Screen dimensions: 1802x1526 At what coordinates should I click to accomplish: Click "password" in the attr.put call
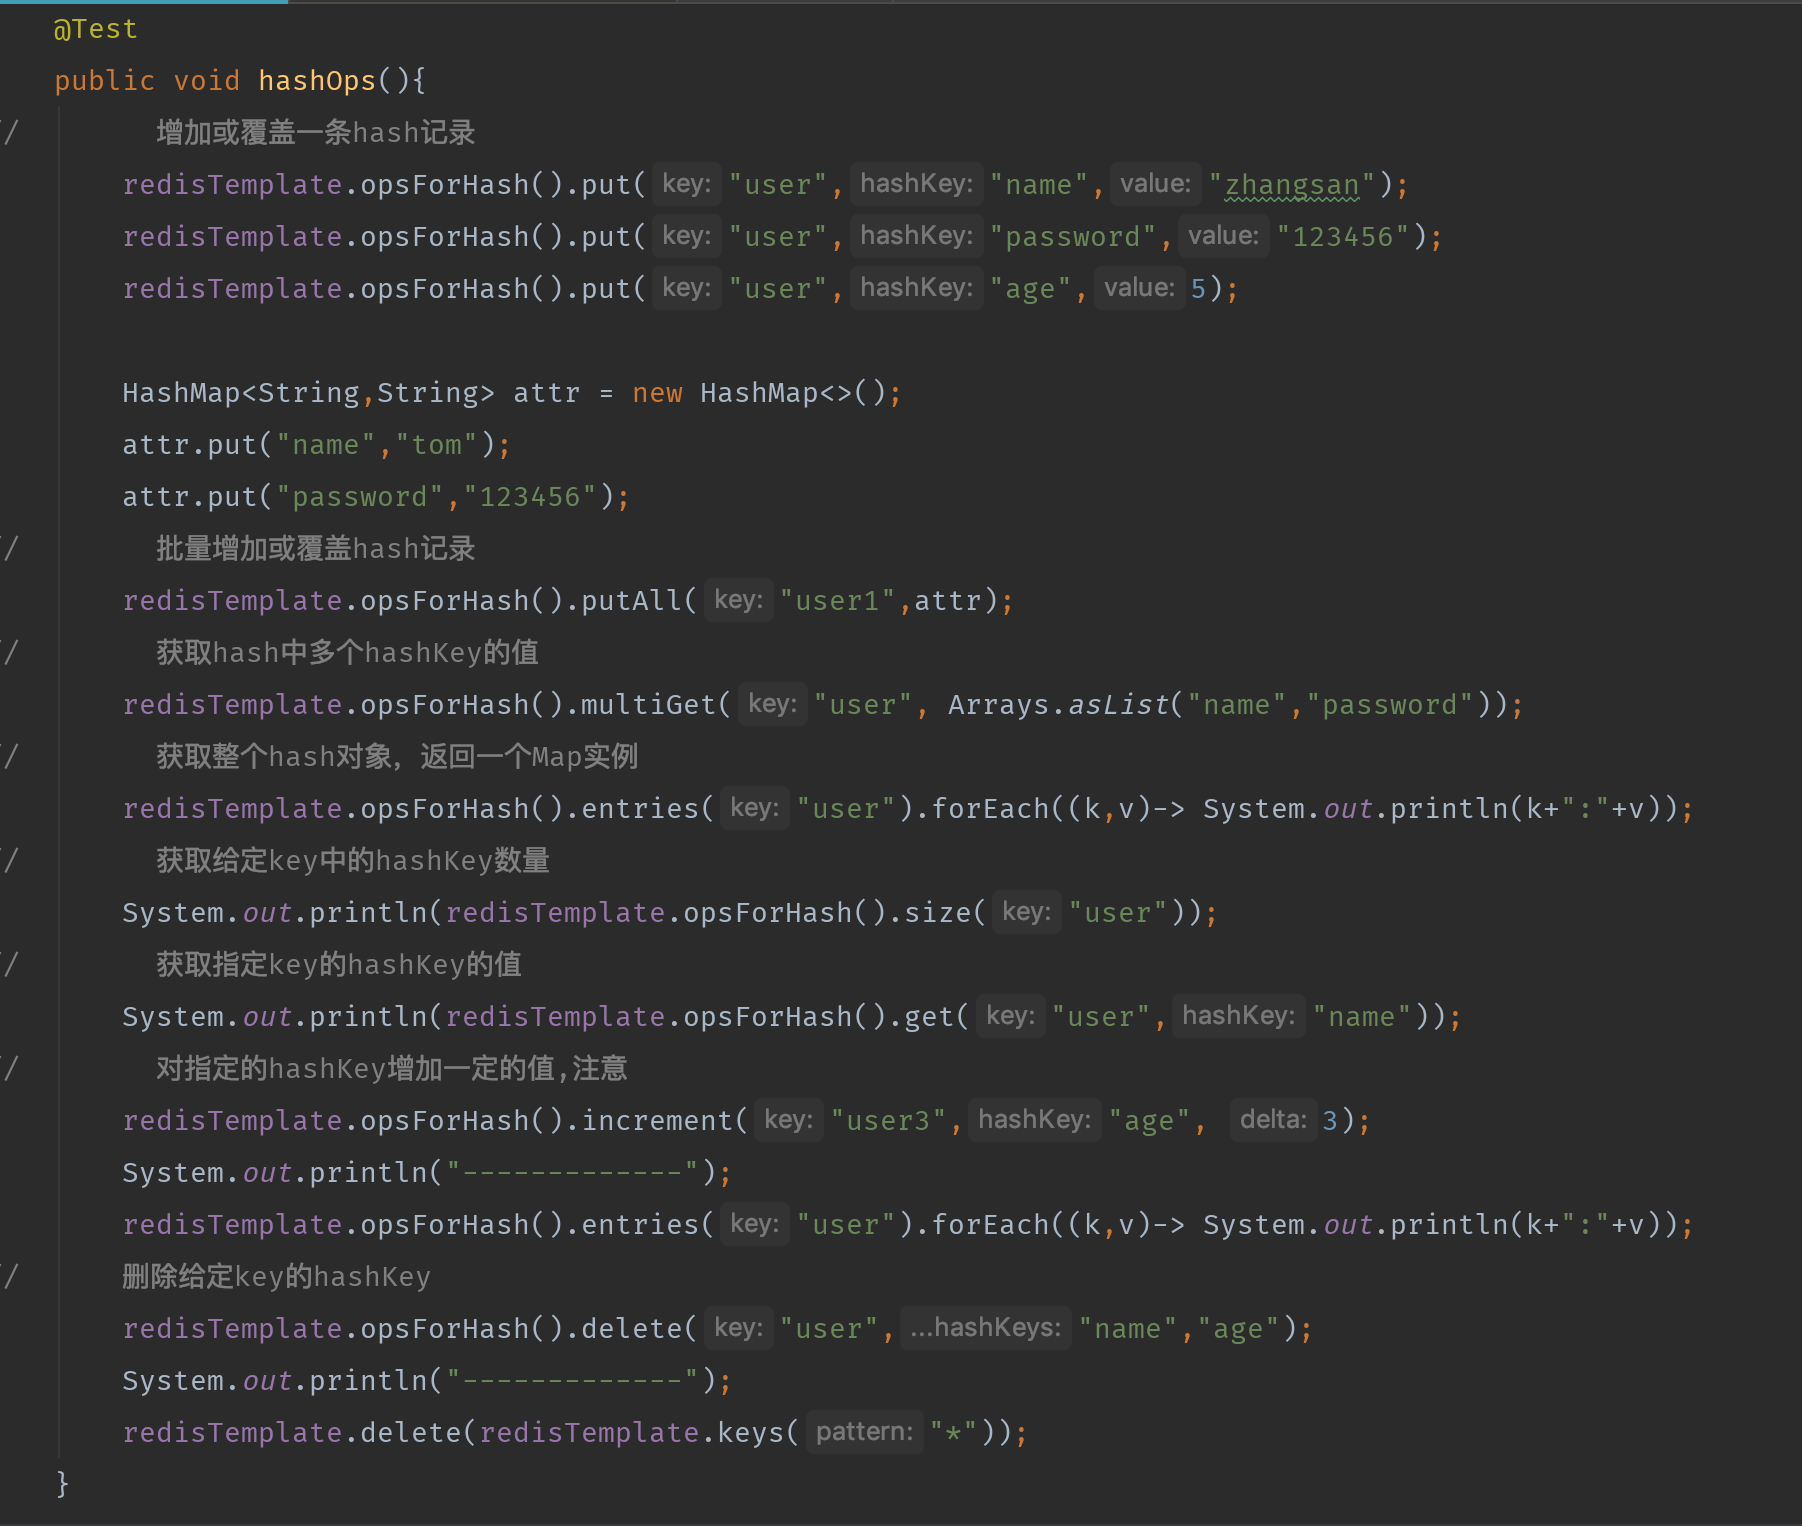click(x=359, y=497)
